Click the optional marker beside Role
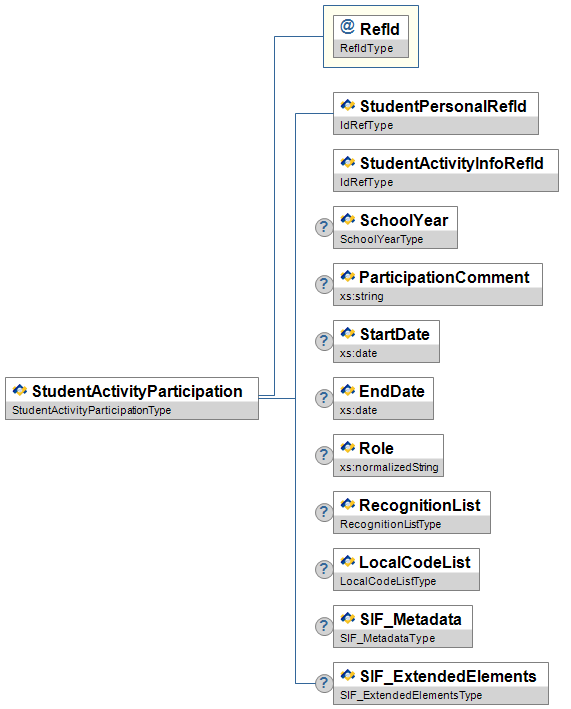The height and width of the screenshot is (709, 571). 324,455
